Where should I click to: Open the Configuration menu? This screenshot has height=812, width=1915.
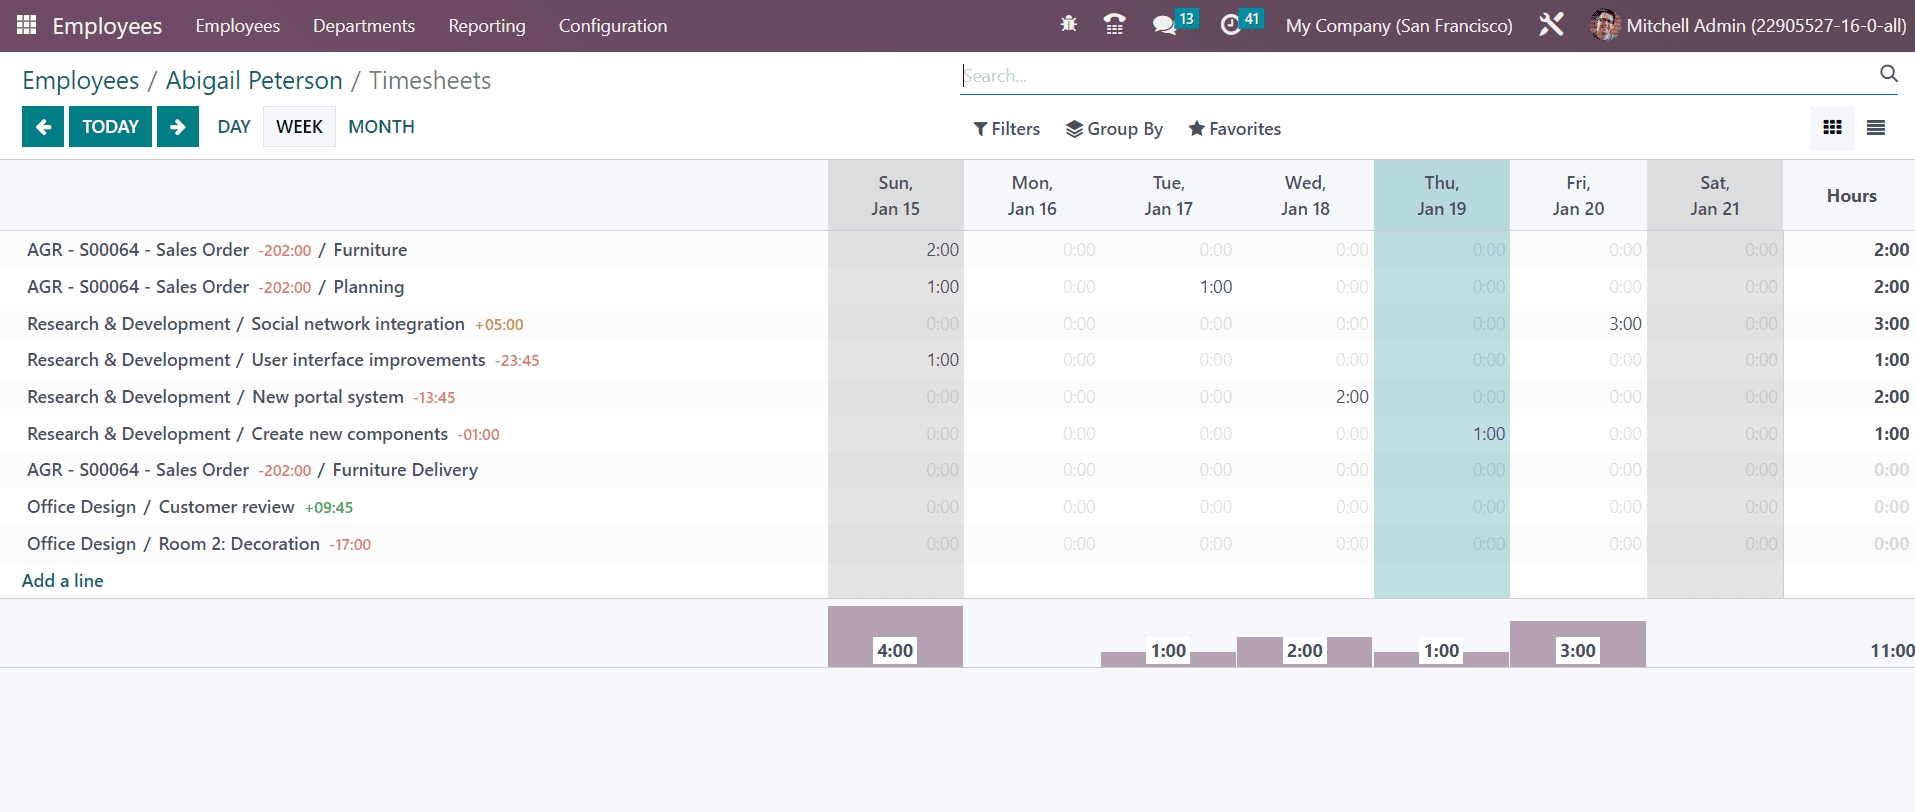tap(612, 26)
